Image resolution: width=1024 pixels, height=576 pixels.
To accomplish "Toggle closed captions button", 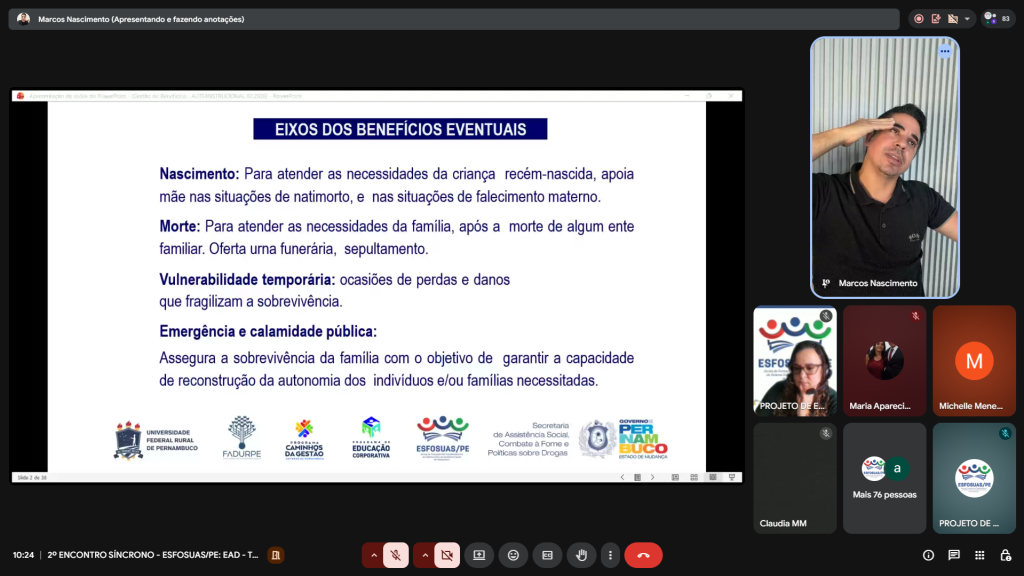I will tap(547, 555).
